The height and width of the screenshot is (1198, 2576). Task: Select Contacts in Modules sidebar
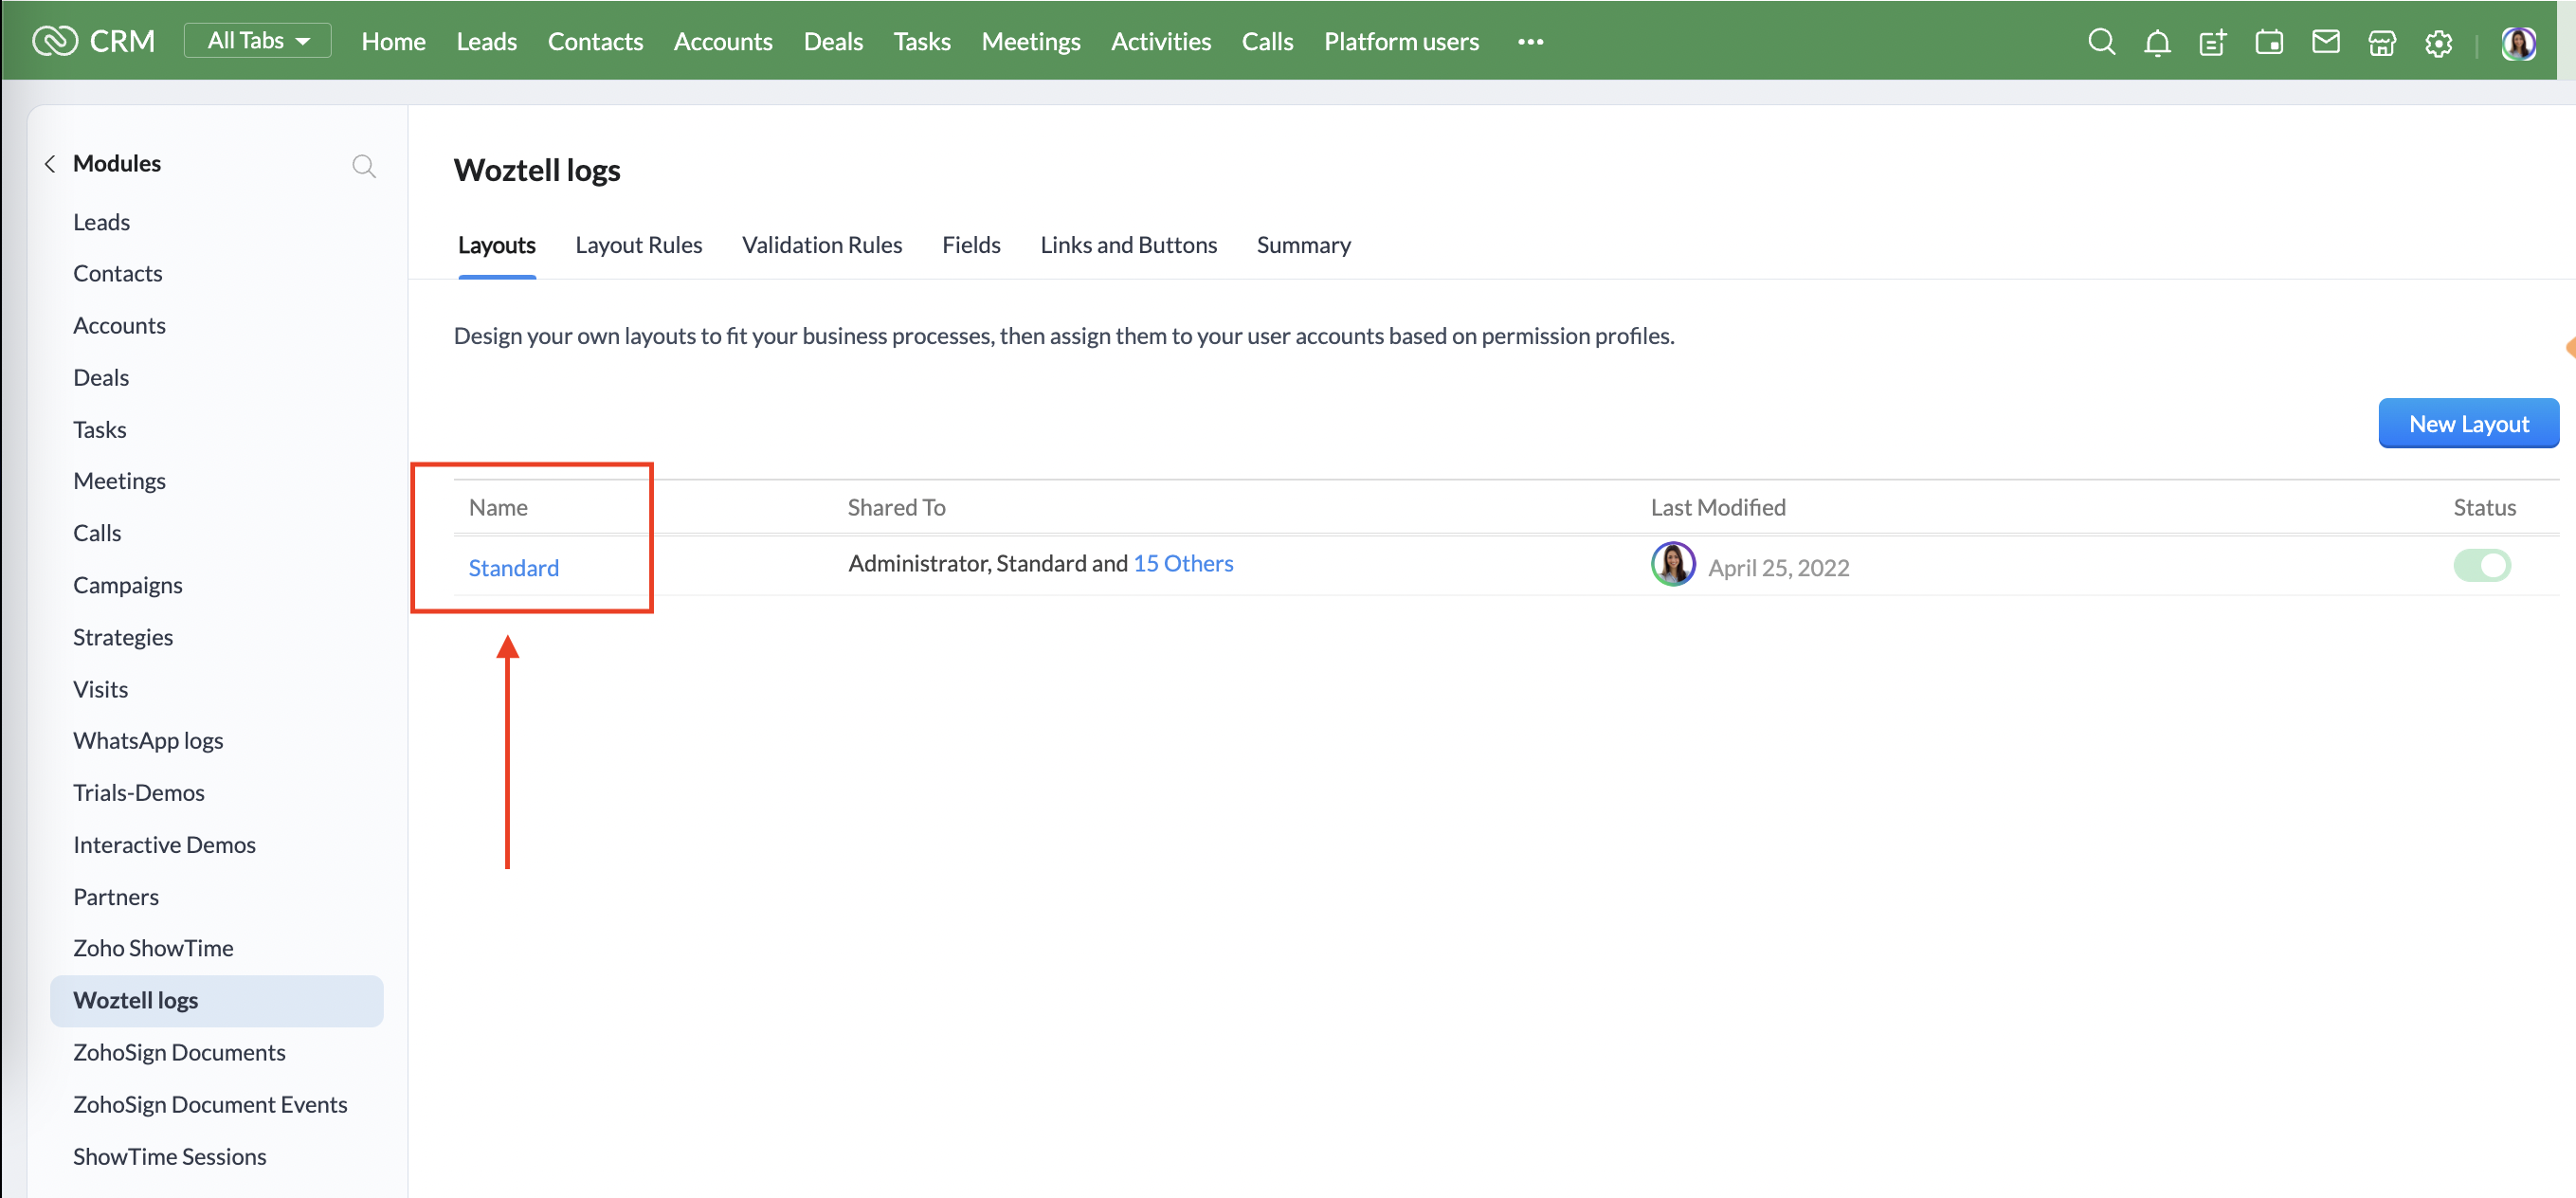pyautogui.click(x=117, y=273)
